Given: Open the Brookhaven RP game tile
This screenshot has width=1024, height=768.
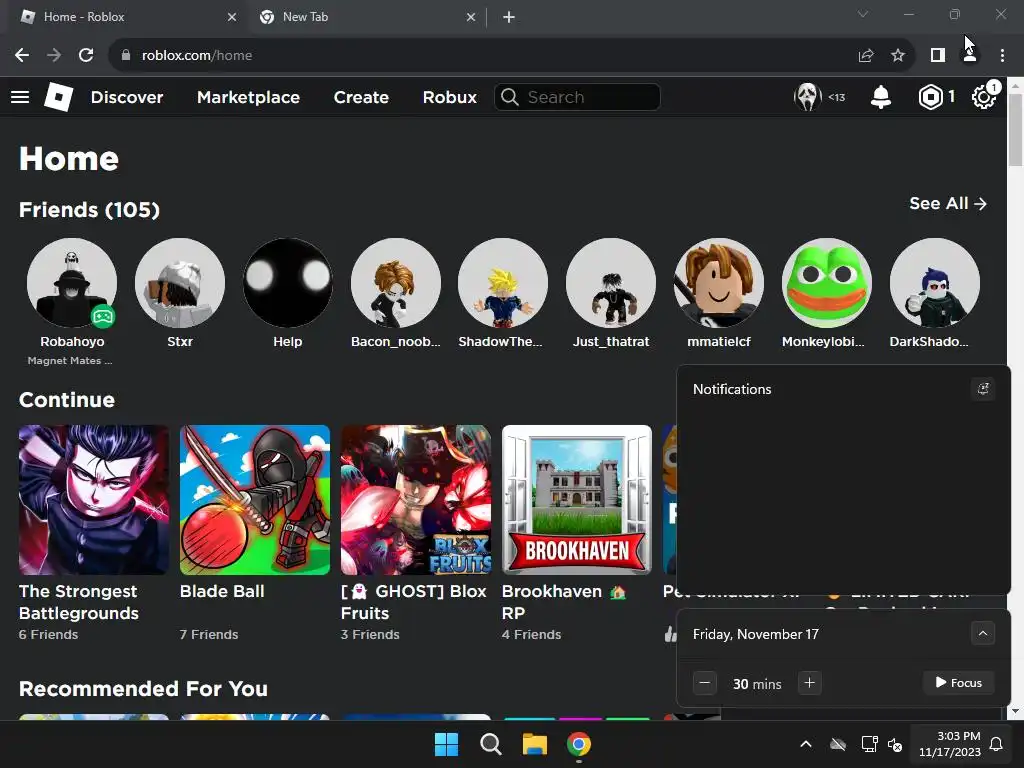Looking at the screenshot, I should click(577, 500).
